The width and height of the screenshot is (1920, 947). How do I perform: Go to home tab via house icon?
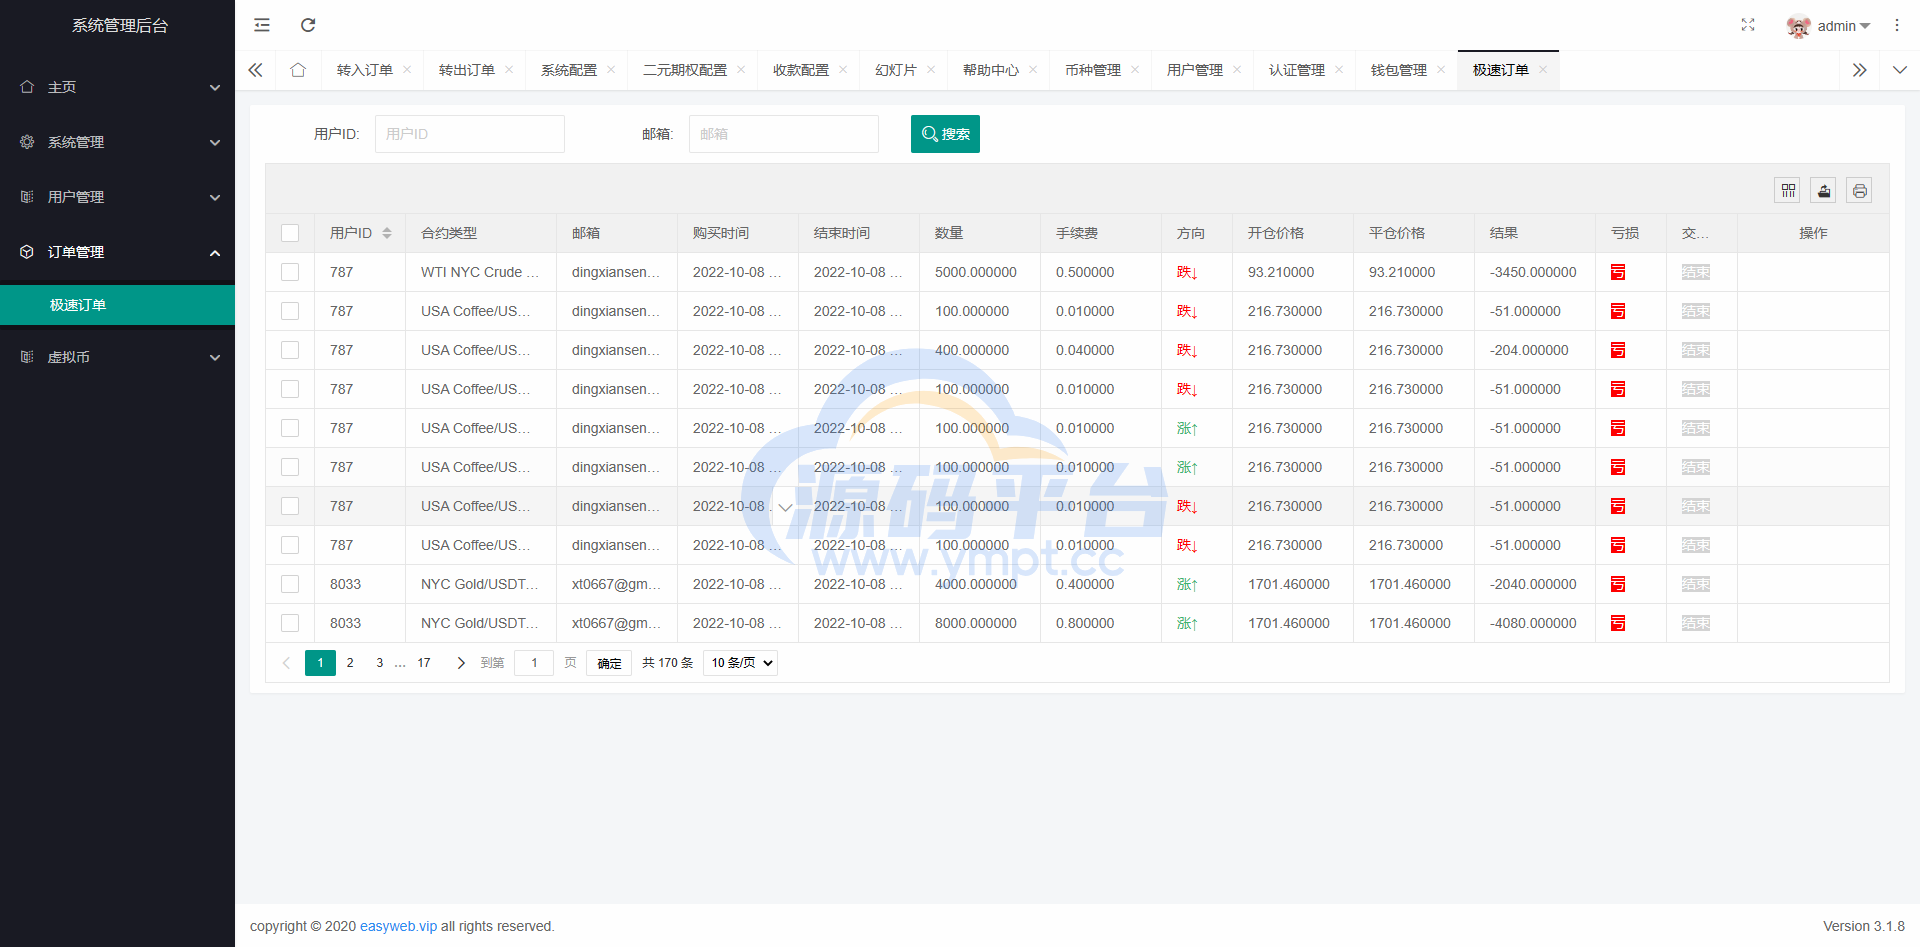[x=298, y=70]
